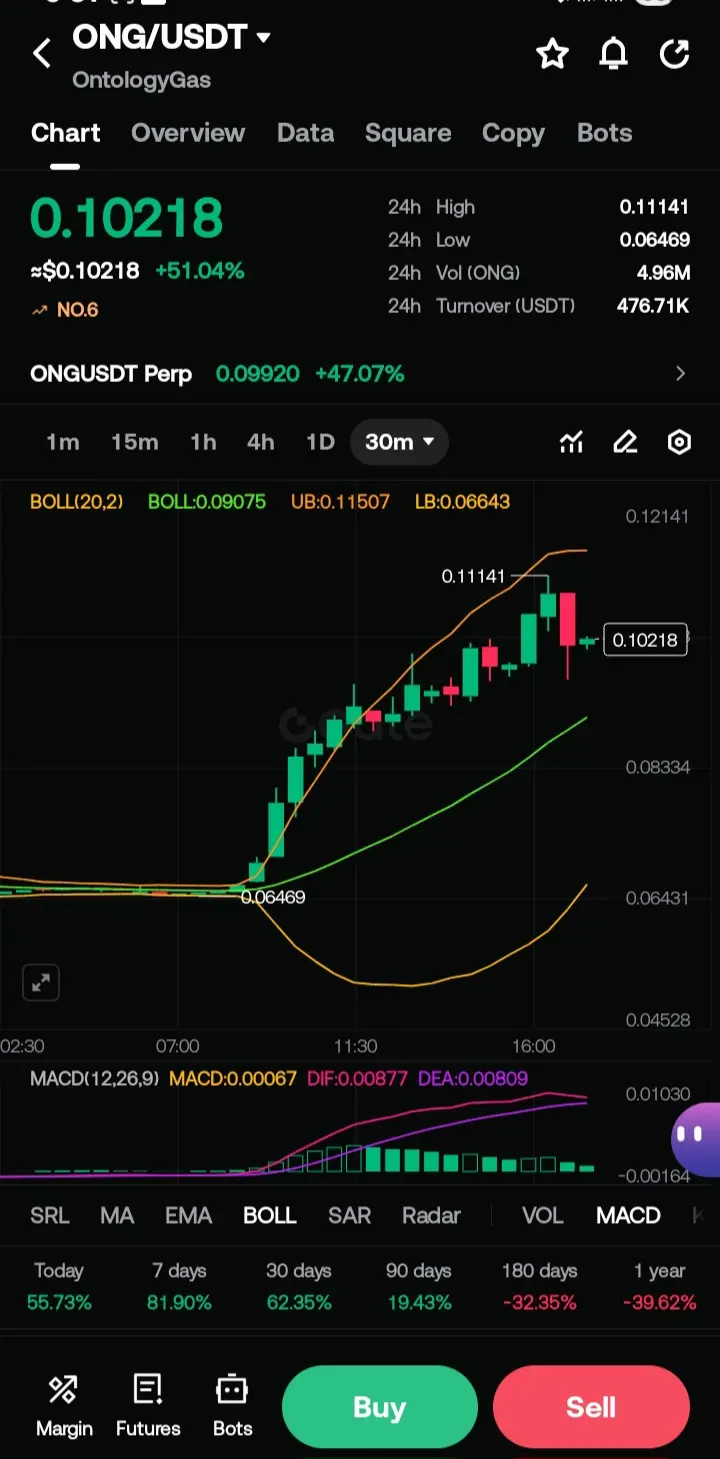The width and height of the screenshot is (720, 1459).
Task: Switch to the Data tab
Action: click(305, 133)
